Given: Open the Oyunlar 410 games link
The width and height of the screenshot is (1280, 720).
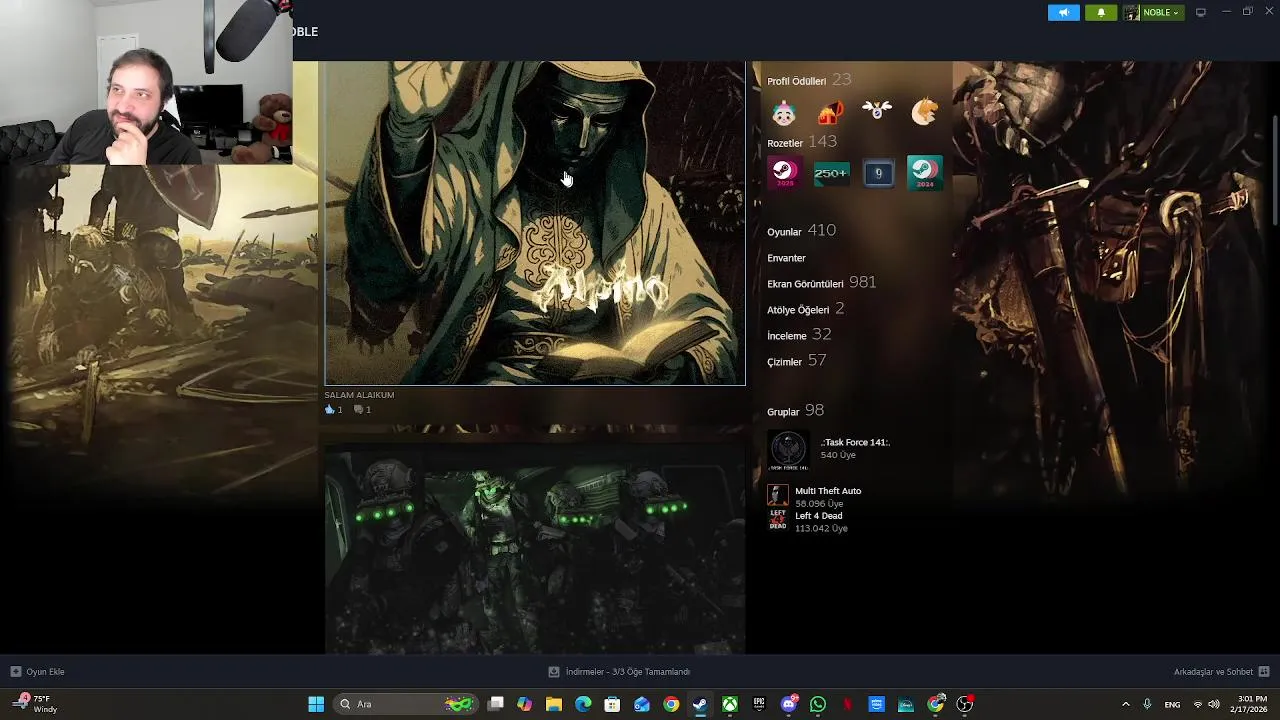Looking at the screenshot, I should click(801, 231).
